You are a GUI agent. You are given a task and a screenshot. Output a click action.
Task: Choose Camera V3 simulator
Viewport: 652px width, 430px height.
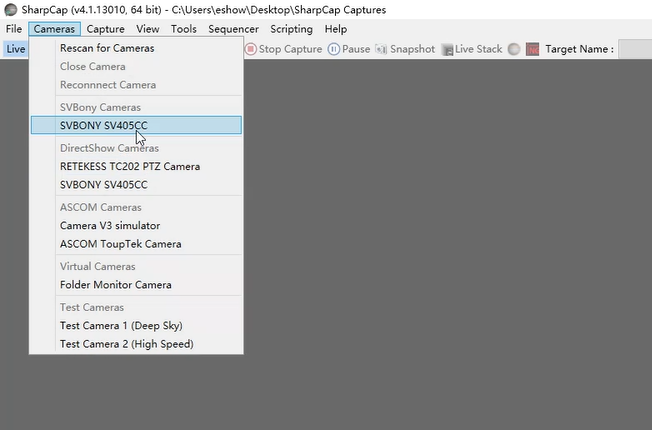(x=110, y=225)
